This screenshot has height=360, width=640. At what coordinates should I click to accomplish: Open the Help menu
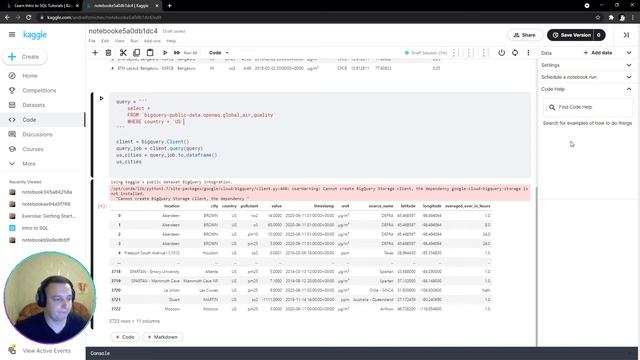click(171, 41)
